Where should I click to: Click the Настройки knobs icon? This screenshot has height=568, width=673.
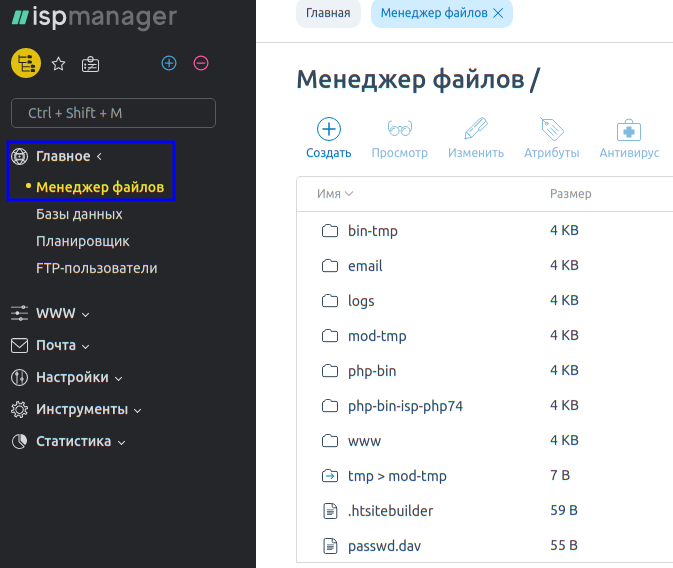pos(19,377)
